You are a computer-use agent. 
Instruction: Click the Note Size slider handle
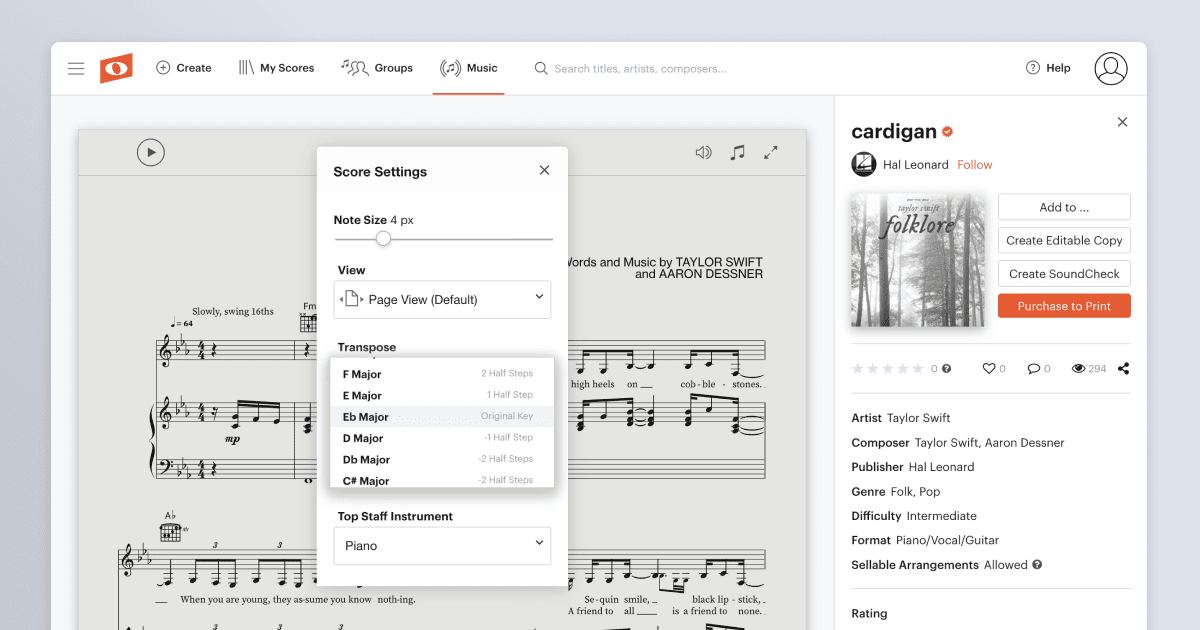383,238
